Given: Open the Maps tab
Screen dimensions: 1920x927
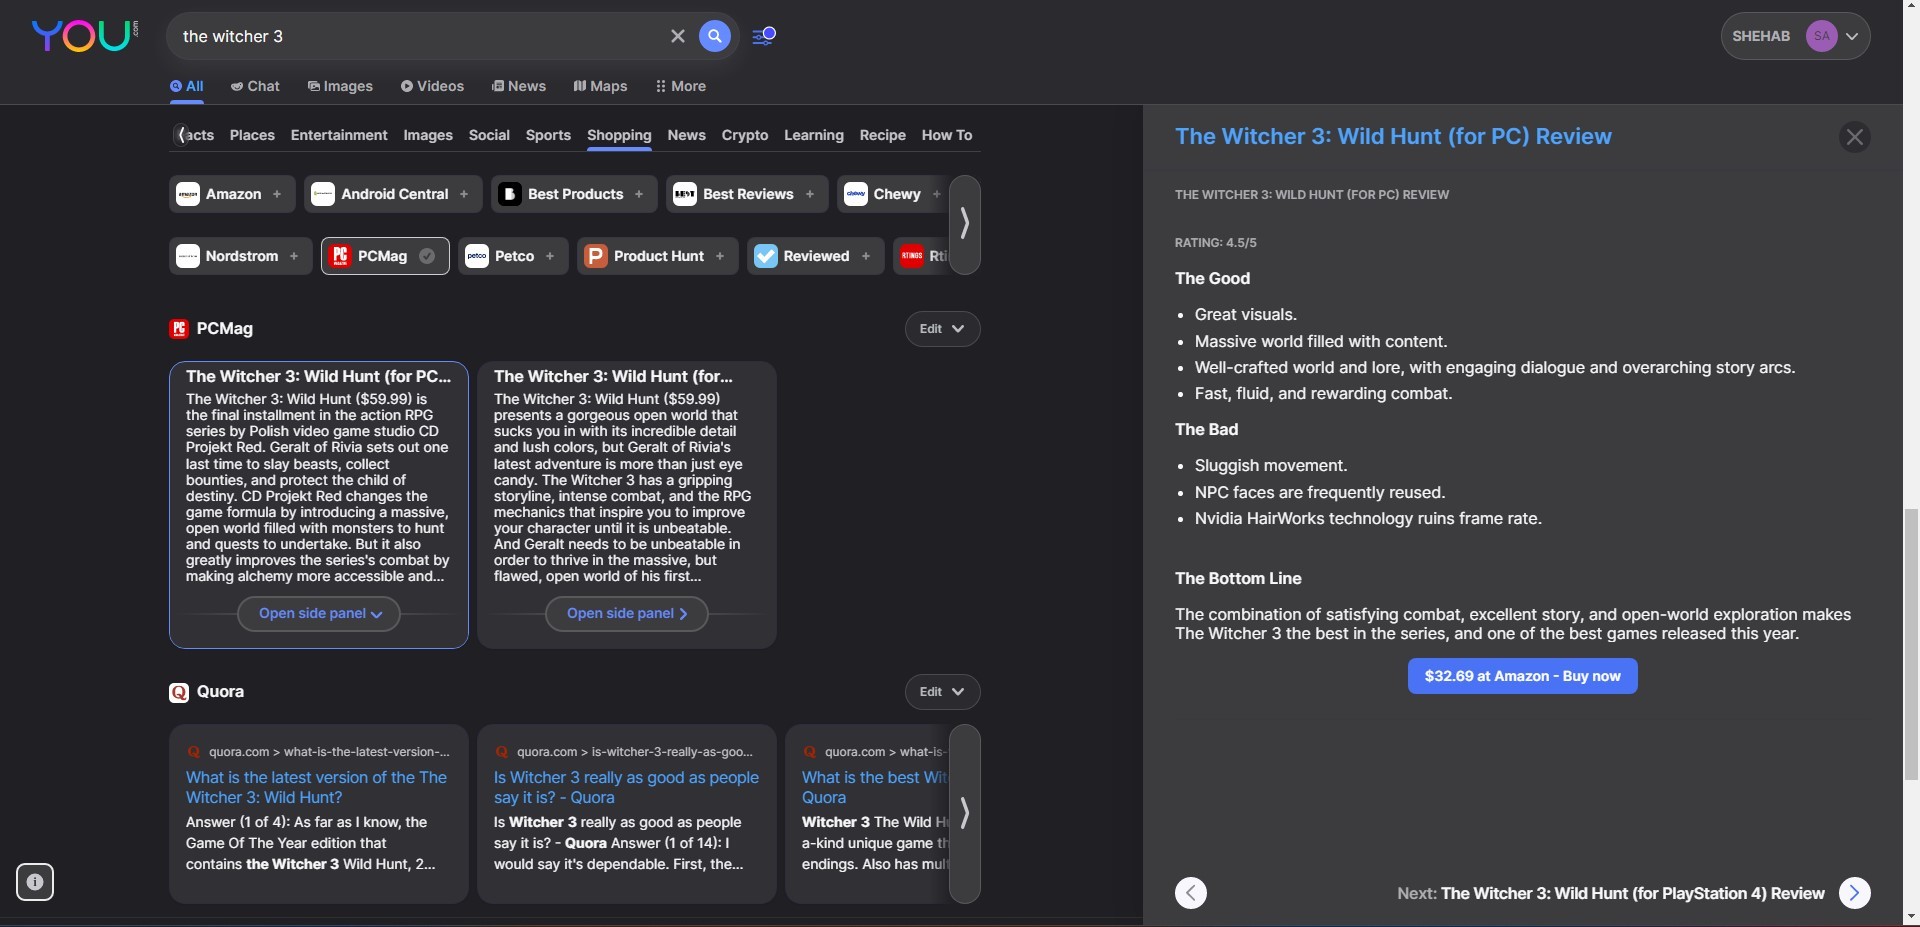Looking at the screenshot, I should [600, 86].
